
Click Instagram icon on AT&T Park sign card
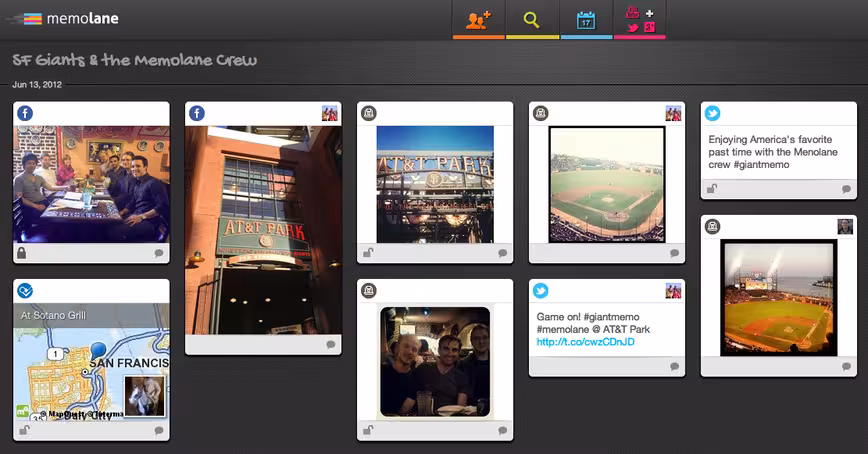(369, 113)
